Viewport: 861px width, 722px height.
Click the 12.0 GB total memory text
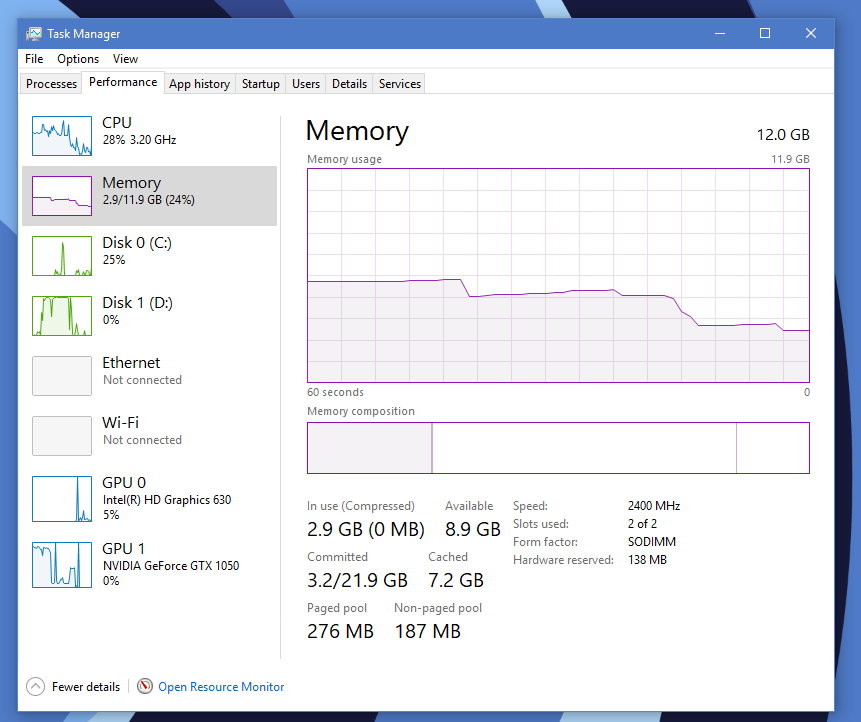click(x=783, y=135)
